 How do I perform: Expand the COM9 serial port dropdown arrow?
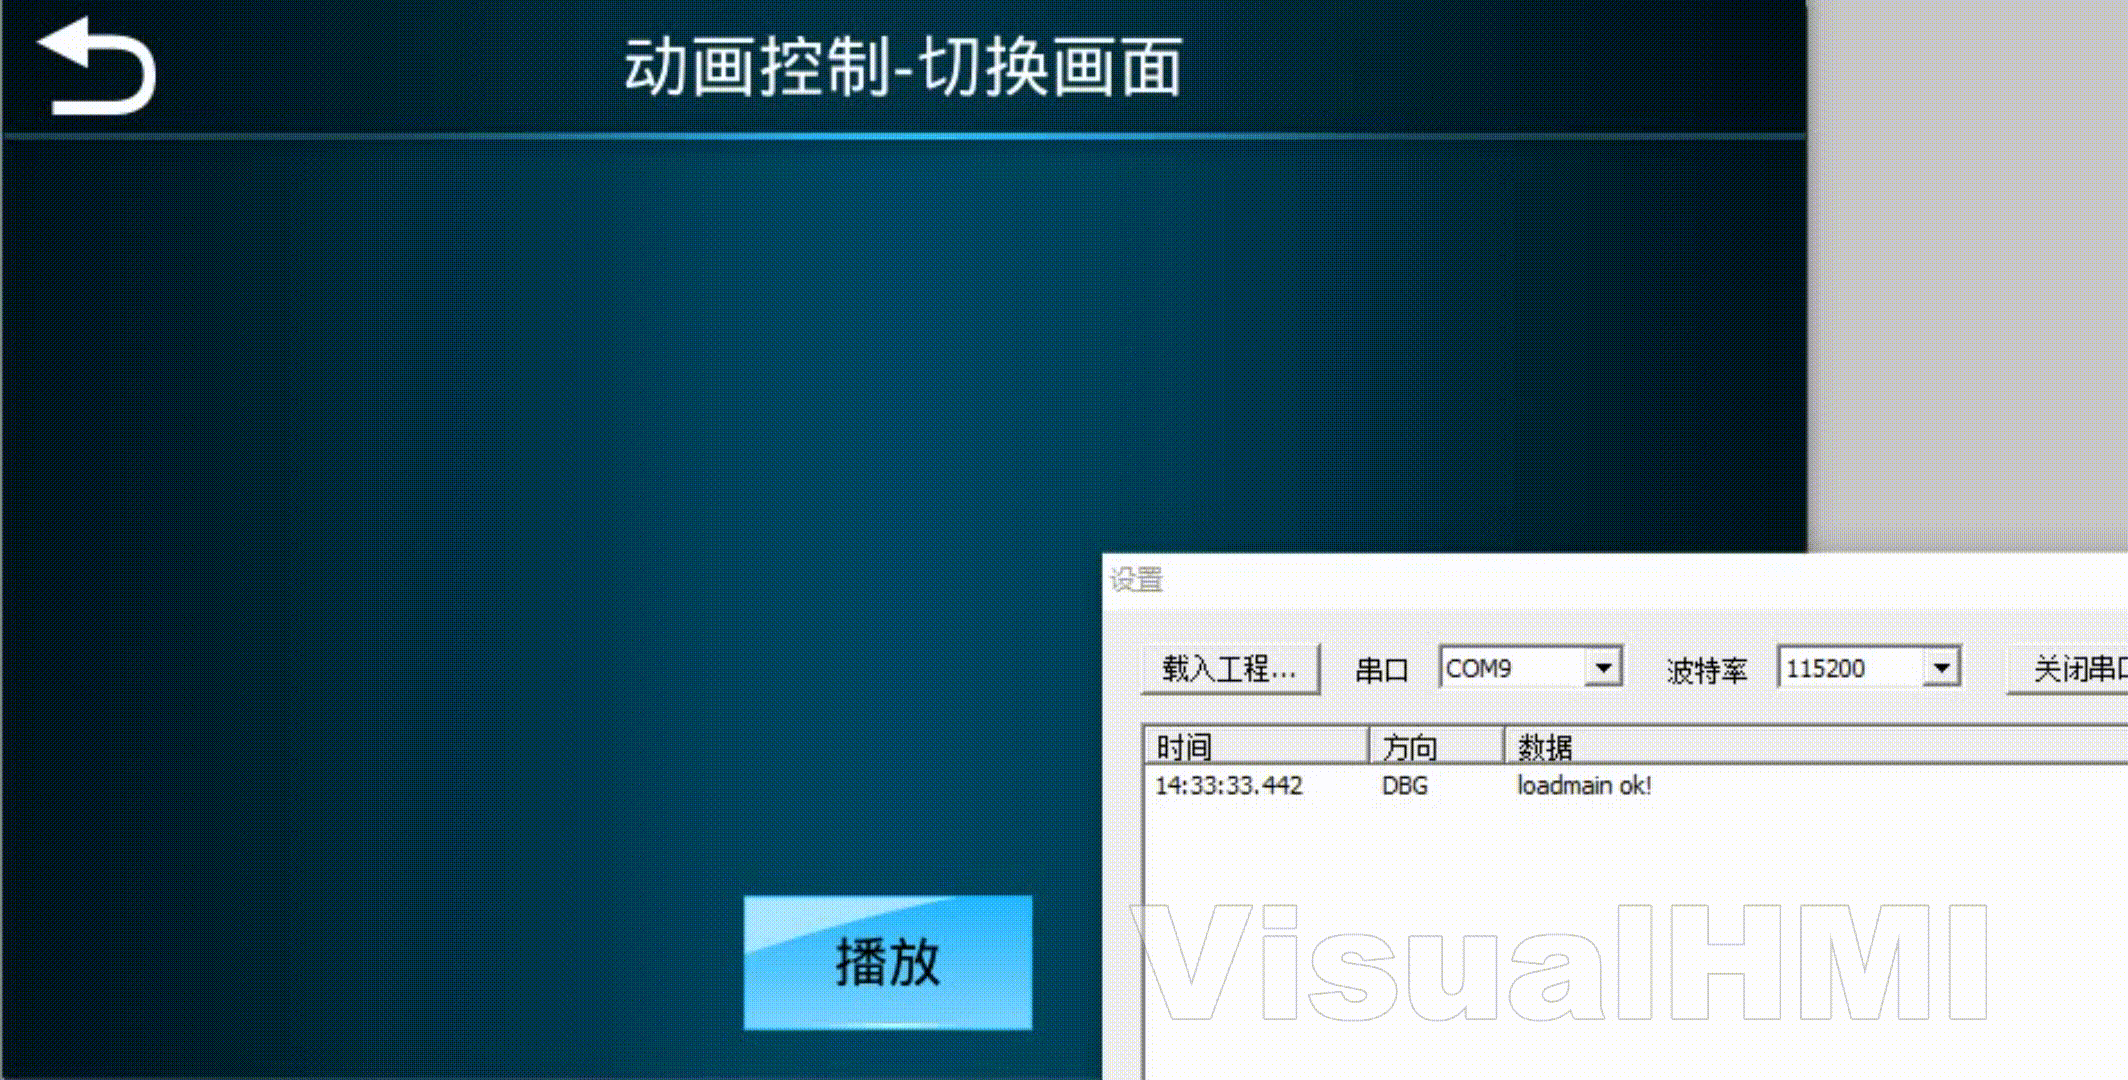coord(1603,667)
